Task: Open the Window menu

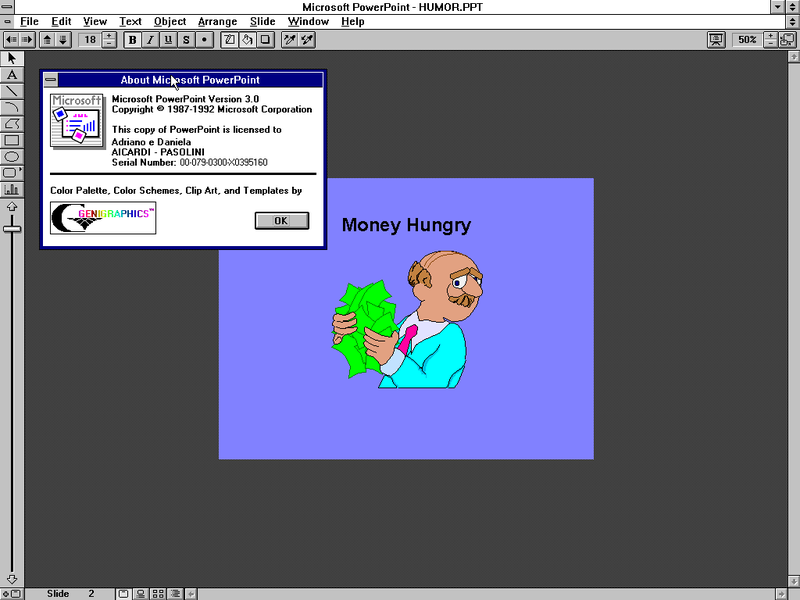Action: tap(308, 21)
